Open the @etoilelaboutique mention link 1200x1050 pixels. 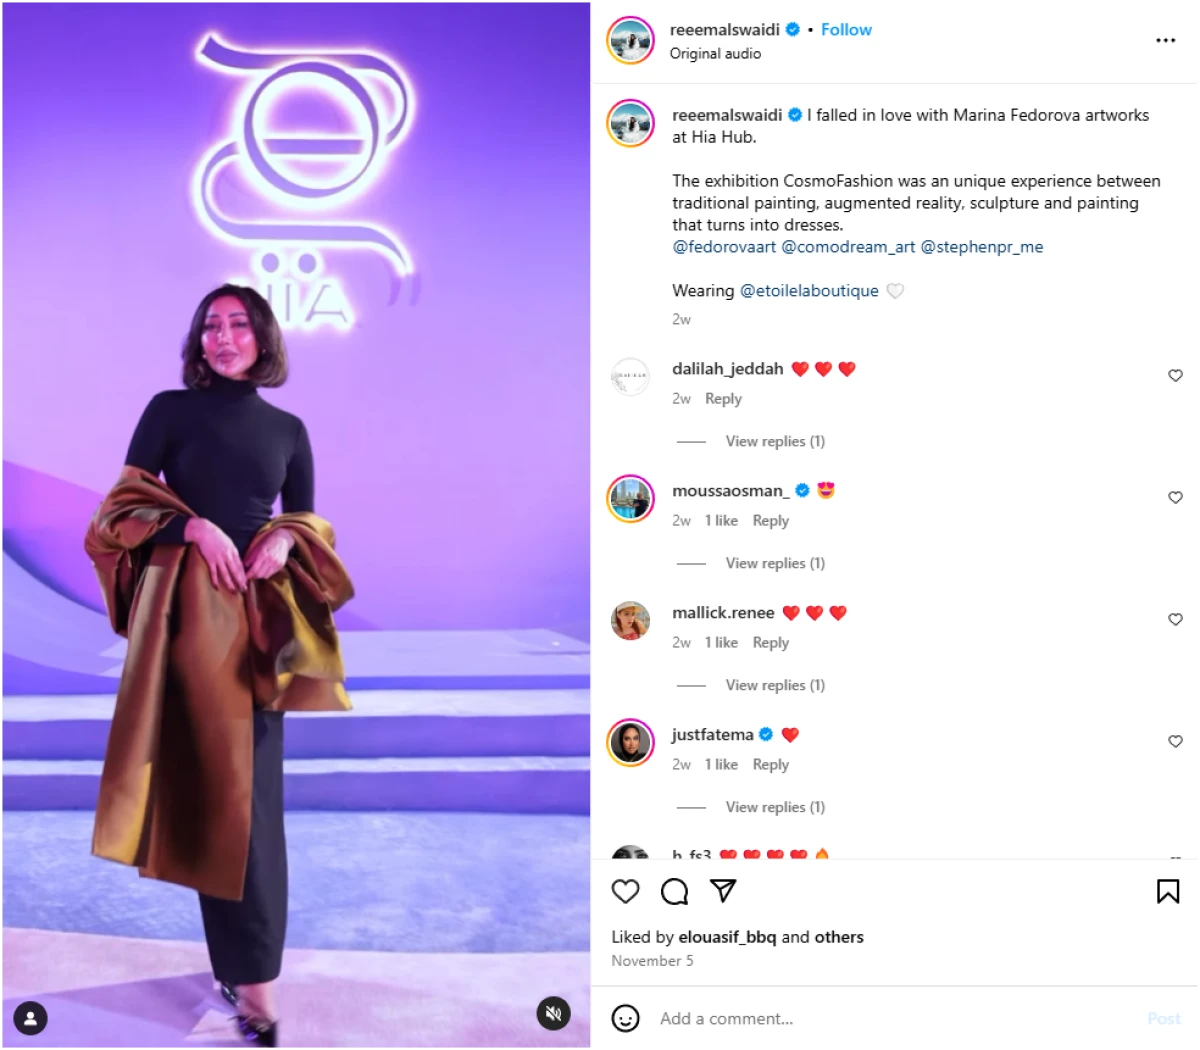[809, 291]
